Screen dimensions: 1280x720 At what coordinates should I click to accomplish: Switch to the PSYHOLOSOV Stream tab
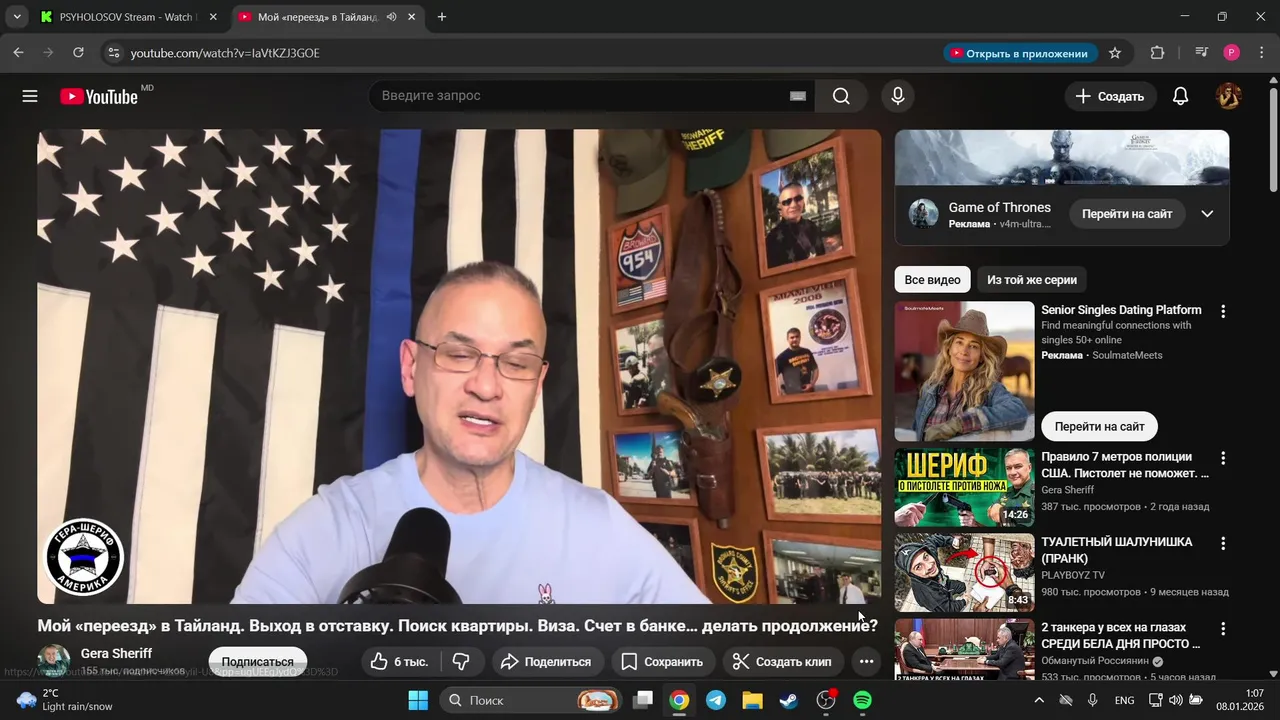(127, 17)
